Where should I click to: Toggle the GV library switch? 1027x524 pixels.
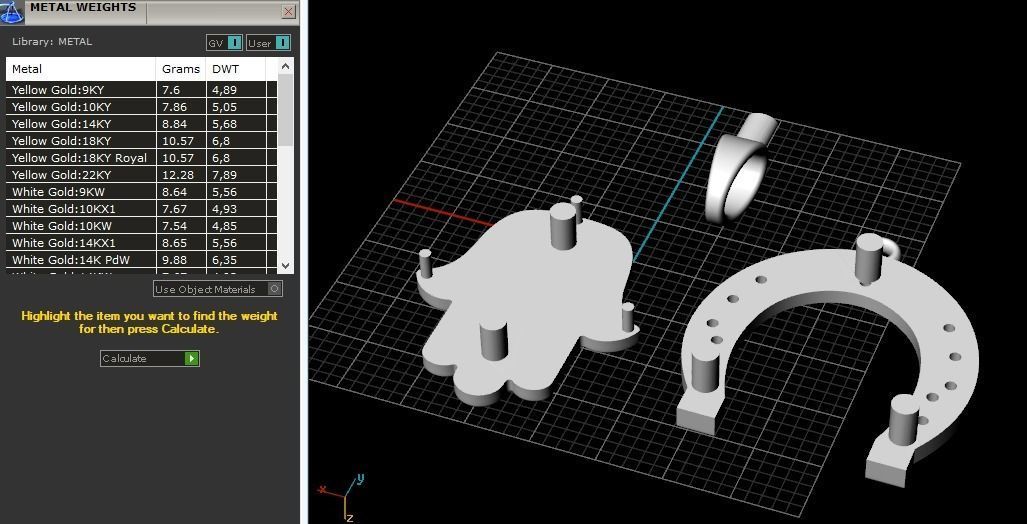(x=225, y=43)
